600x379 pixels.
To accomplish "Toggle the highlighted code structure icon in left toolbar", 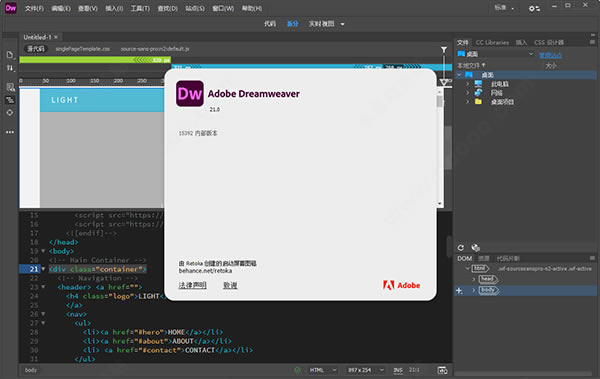I will click(10, 100).
